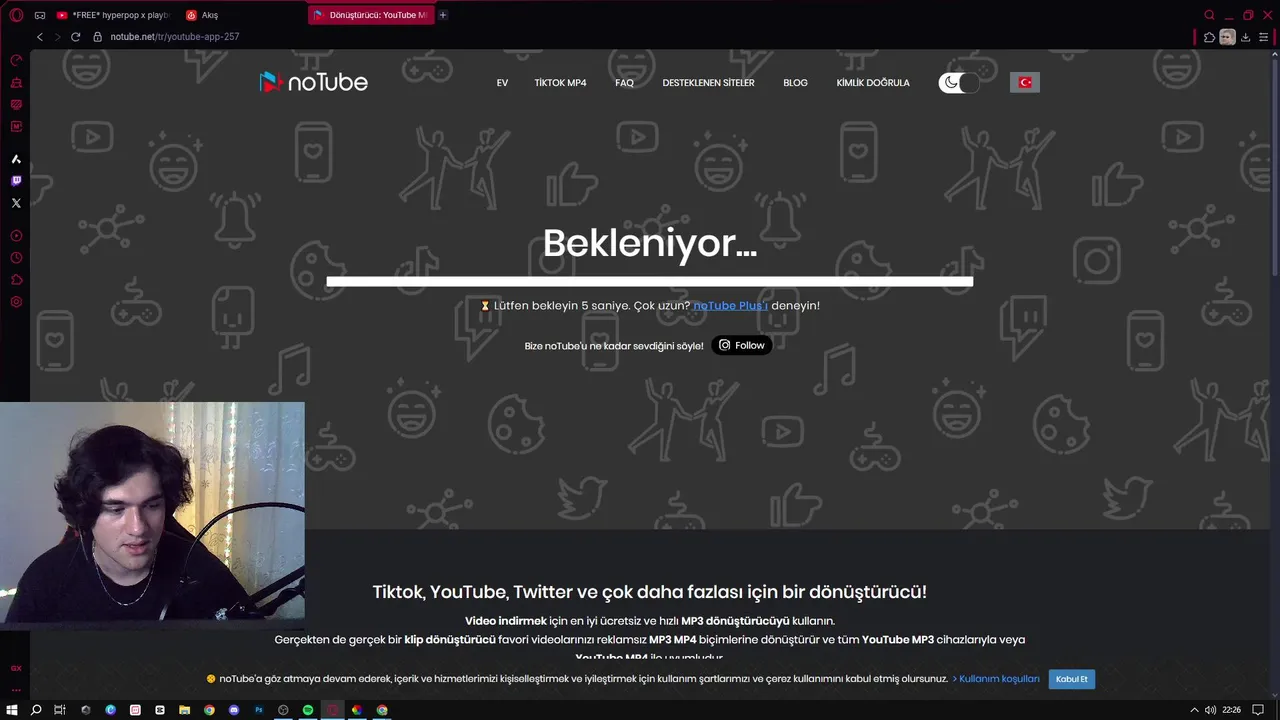The width and height of the screenshot is (1280, 720).
Task: Reload the page with the refresh icon
Action: 75,37
